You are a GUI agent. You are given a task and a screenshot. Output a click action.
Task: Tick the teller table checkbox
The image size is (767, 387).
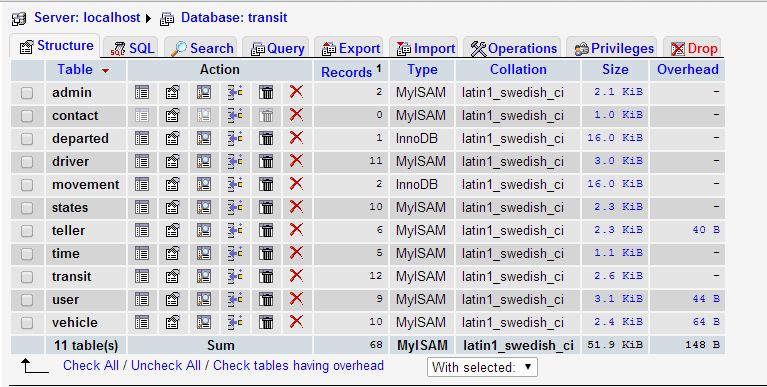click(27, 231)
